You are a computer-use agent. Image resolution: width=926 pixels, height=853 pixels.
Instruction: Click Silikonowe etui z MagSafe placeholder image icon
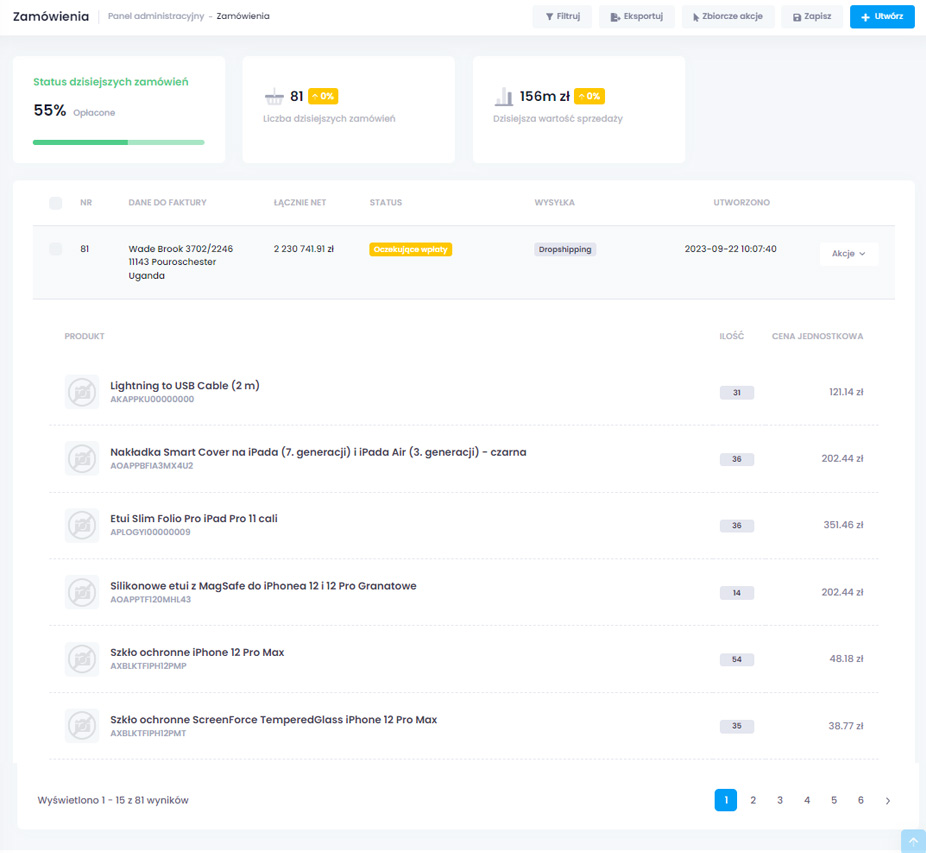pyautogui.click(x=81, y=592)
